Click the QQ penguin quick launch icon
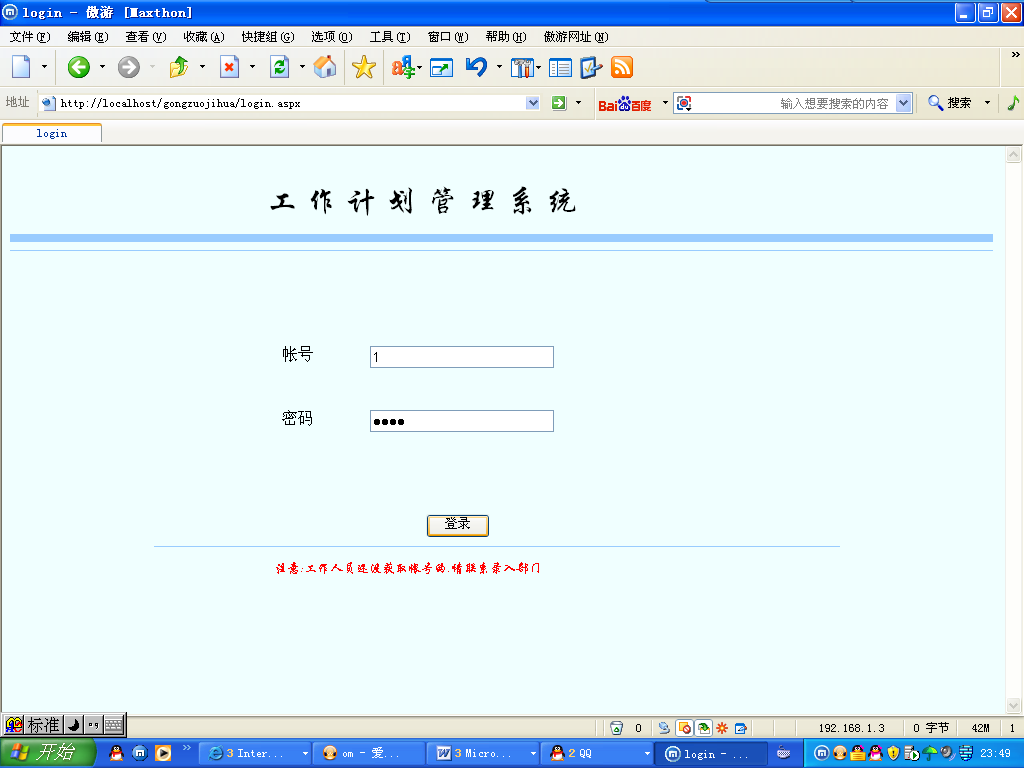Image resolution: width=1024 pixels, height=768 pixels. (116, 753)
